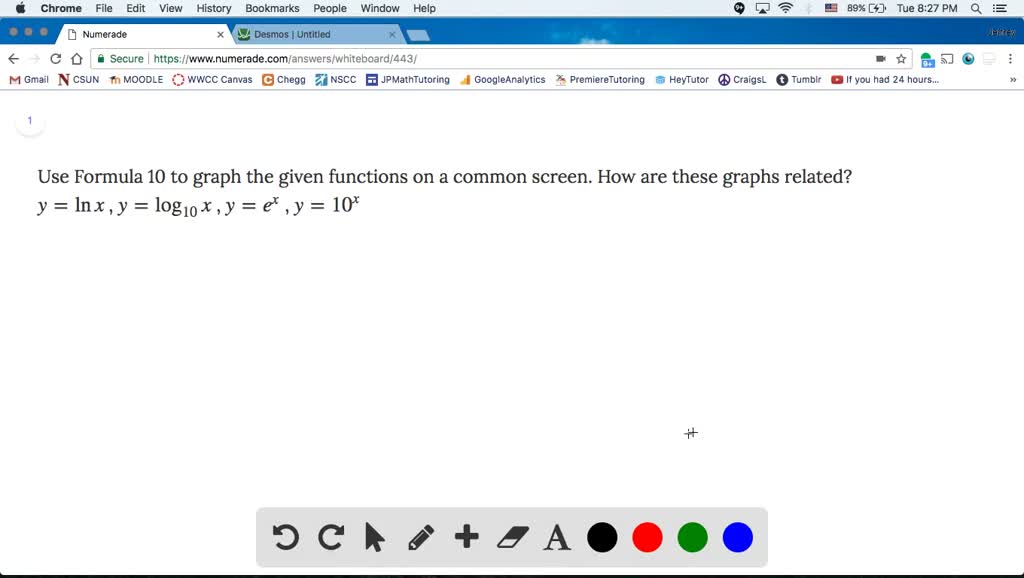Image resolution: width=1024 pixels, height=578 pixels.
Task: Pick the black color swatch
Action: 602,538
